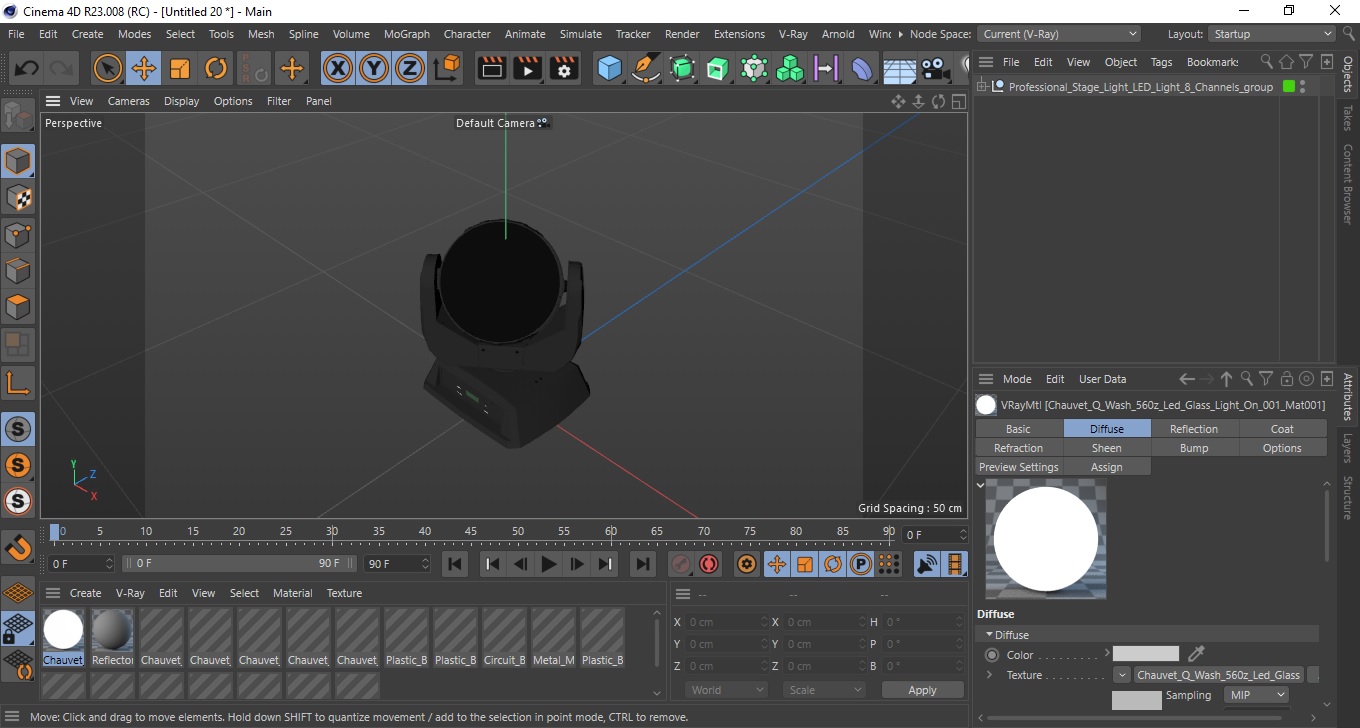This screenshot has width=1360, height=728.
Task: Step to the next frame
Action: tap(577, 564)
